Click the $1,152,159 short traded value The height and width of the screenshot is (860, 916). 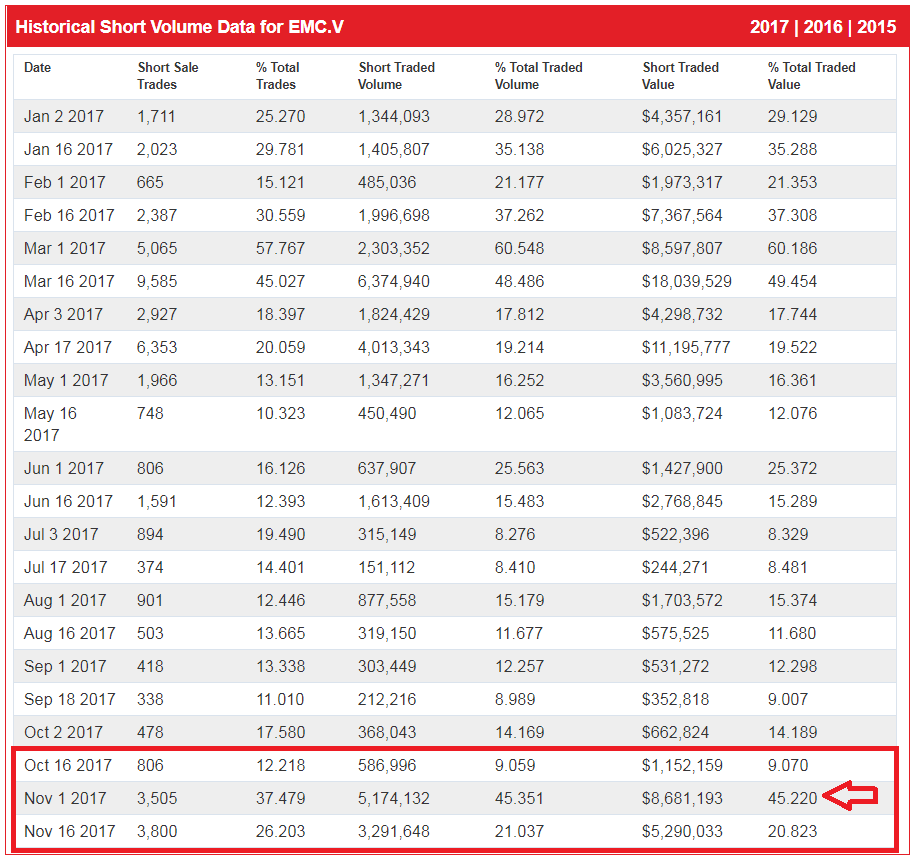point(682,765)
